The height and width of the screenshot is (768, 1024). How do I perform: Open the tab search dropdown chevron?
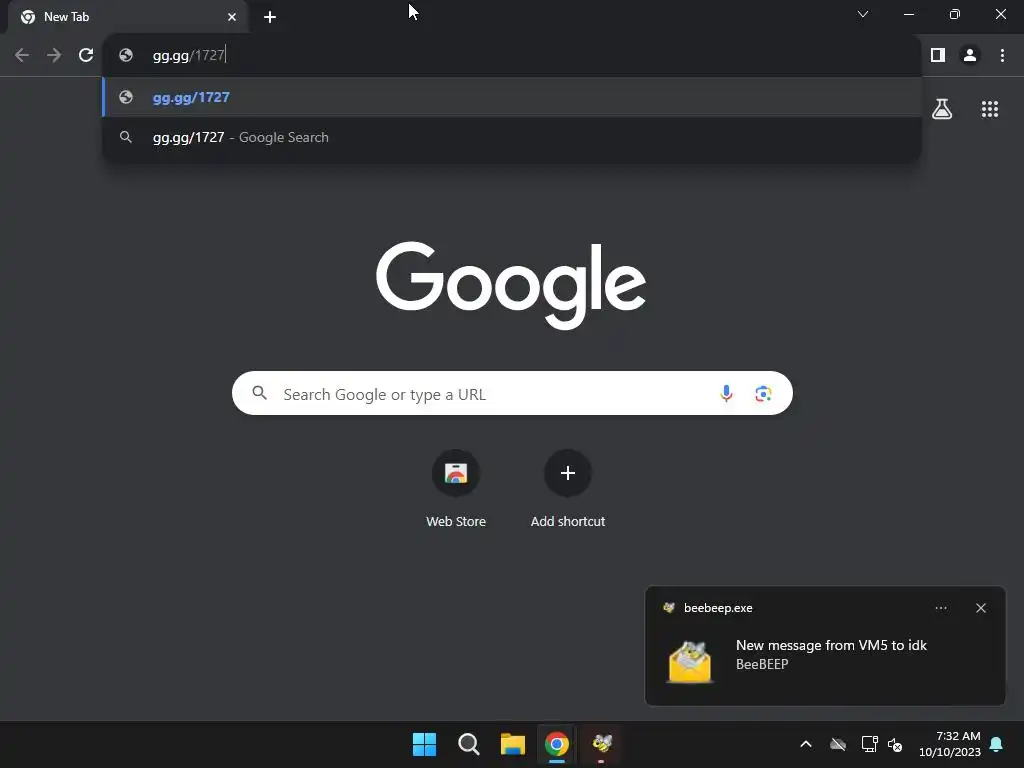click(x=863, y=14)
